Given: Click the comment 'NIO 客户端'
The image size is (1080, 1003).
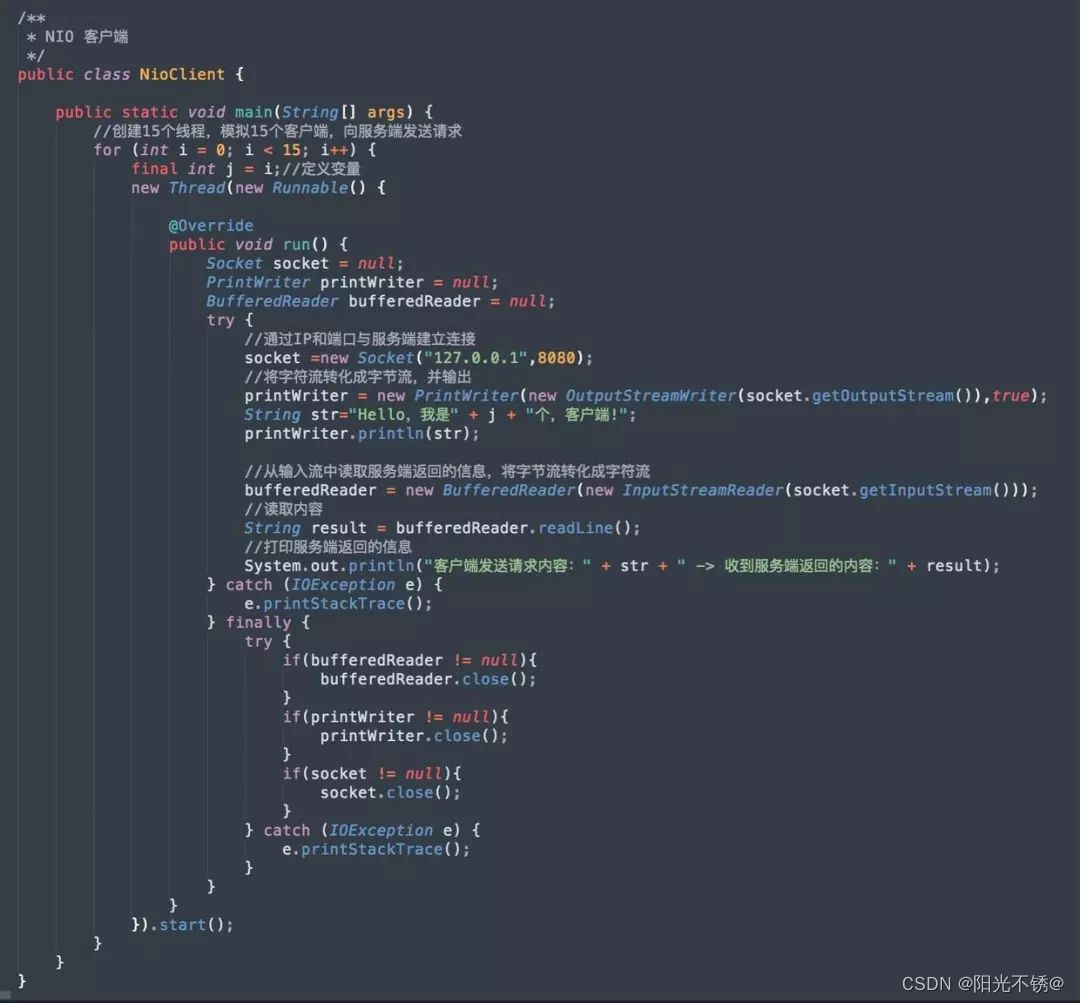Looking at the screenshot, I should [x=86, y=37].
